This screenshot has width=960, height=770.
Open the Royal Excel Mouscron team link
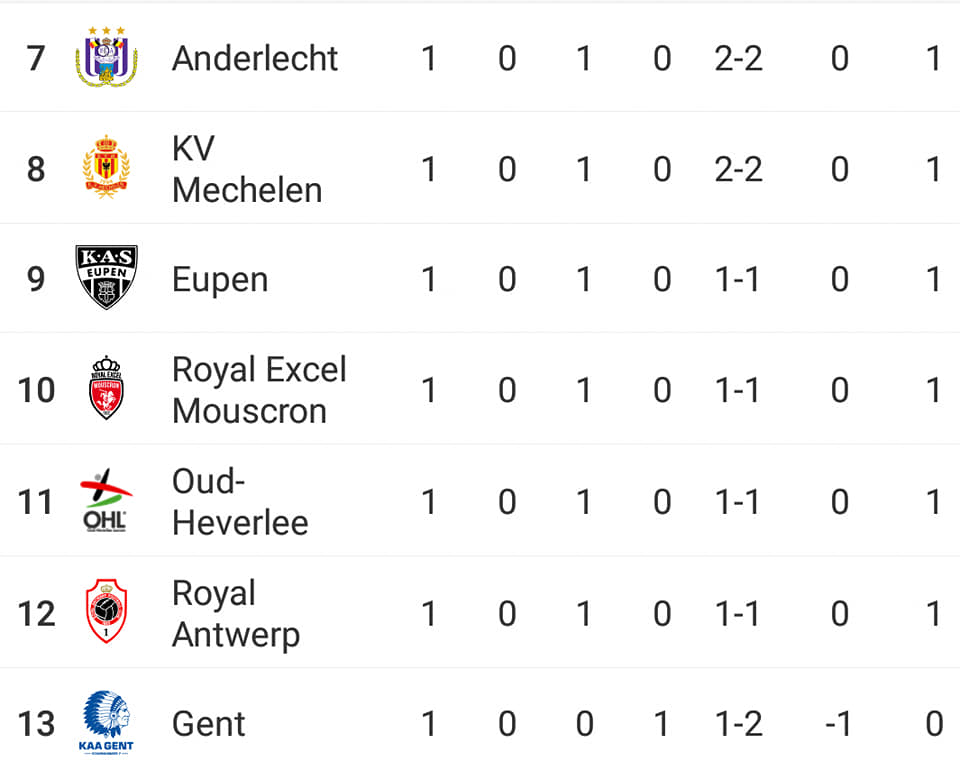(x=259, y=391)
